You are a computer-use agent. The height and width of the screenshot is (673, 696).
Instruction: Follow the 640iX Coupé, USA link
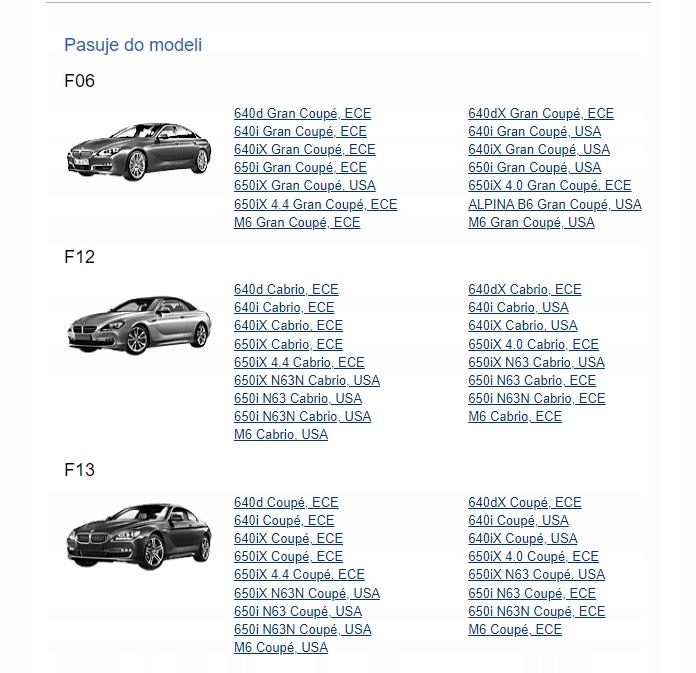(x=523, y=538)
